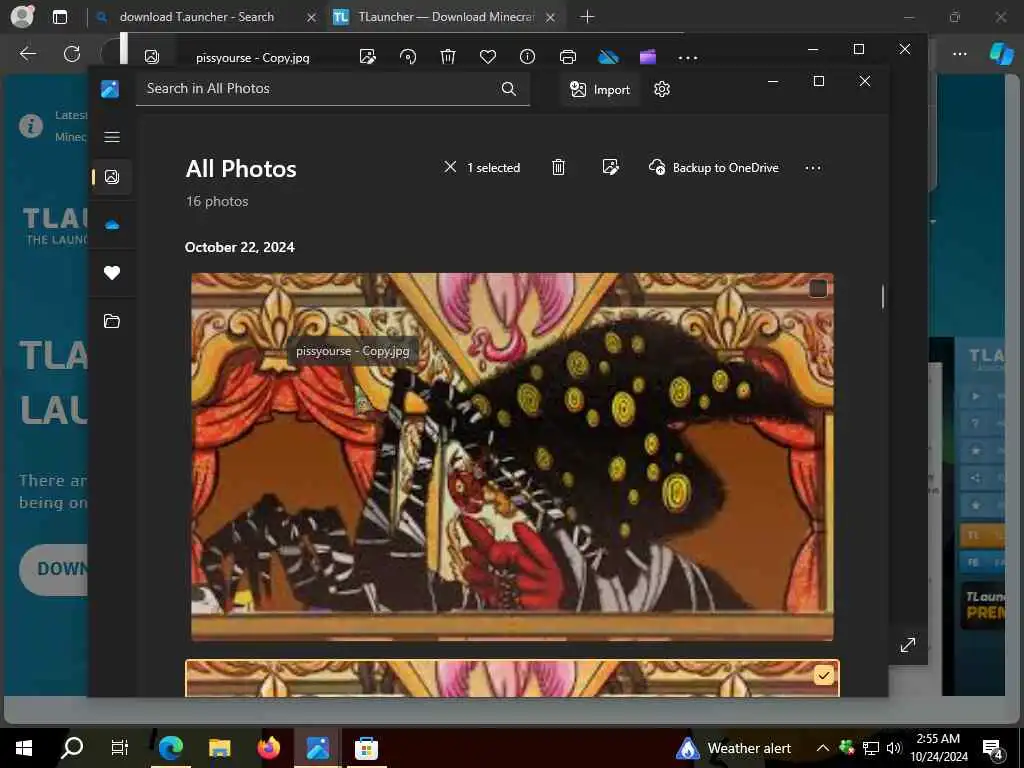Open the Folders sidebar section

click(112, 321)
